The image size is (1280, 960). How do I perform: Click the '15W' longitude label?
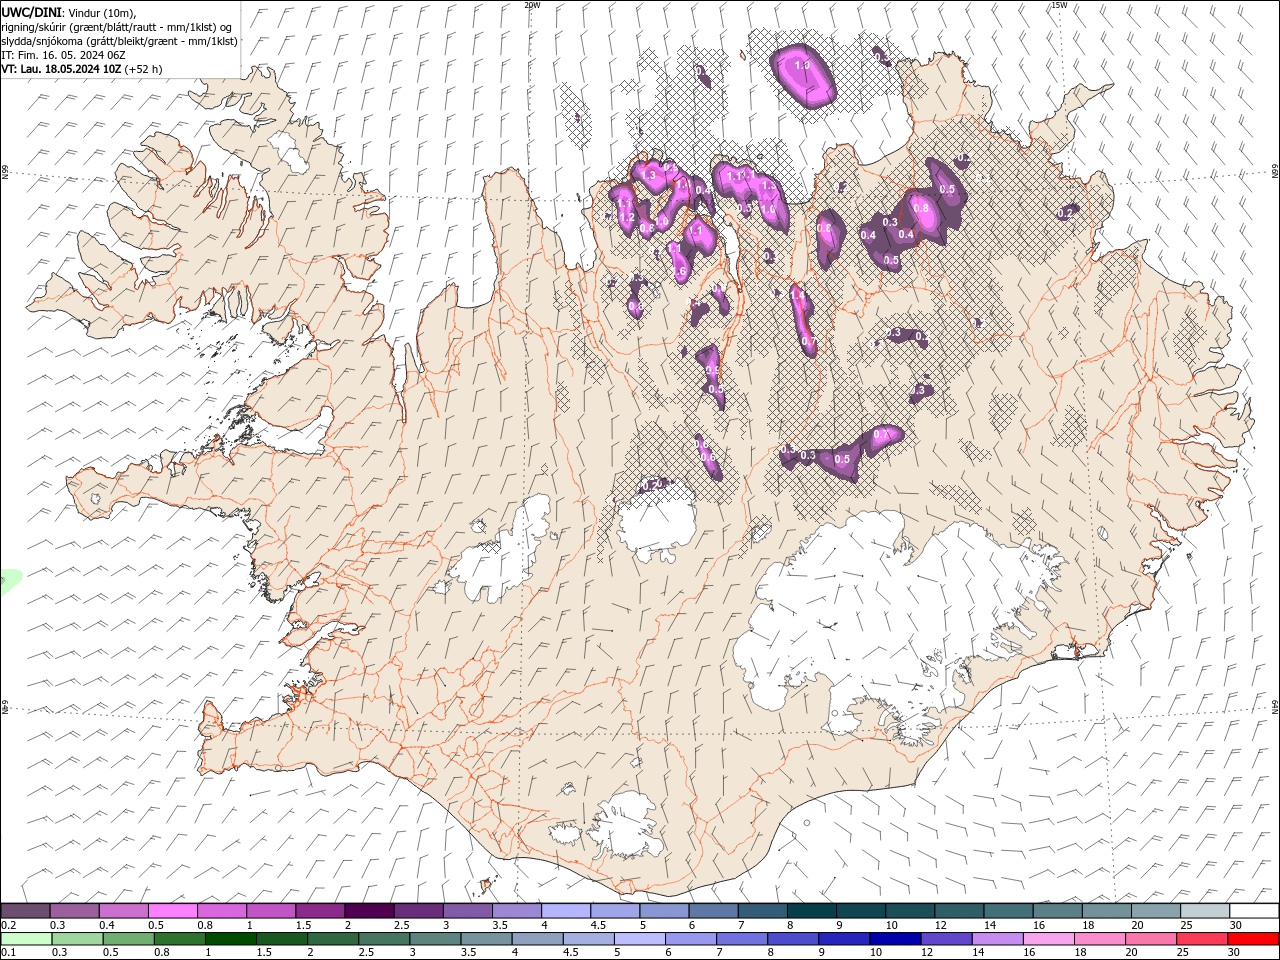[1059, 5]
